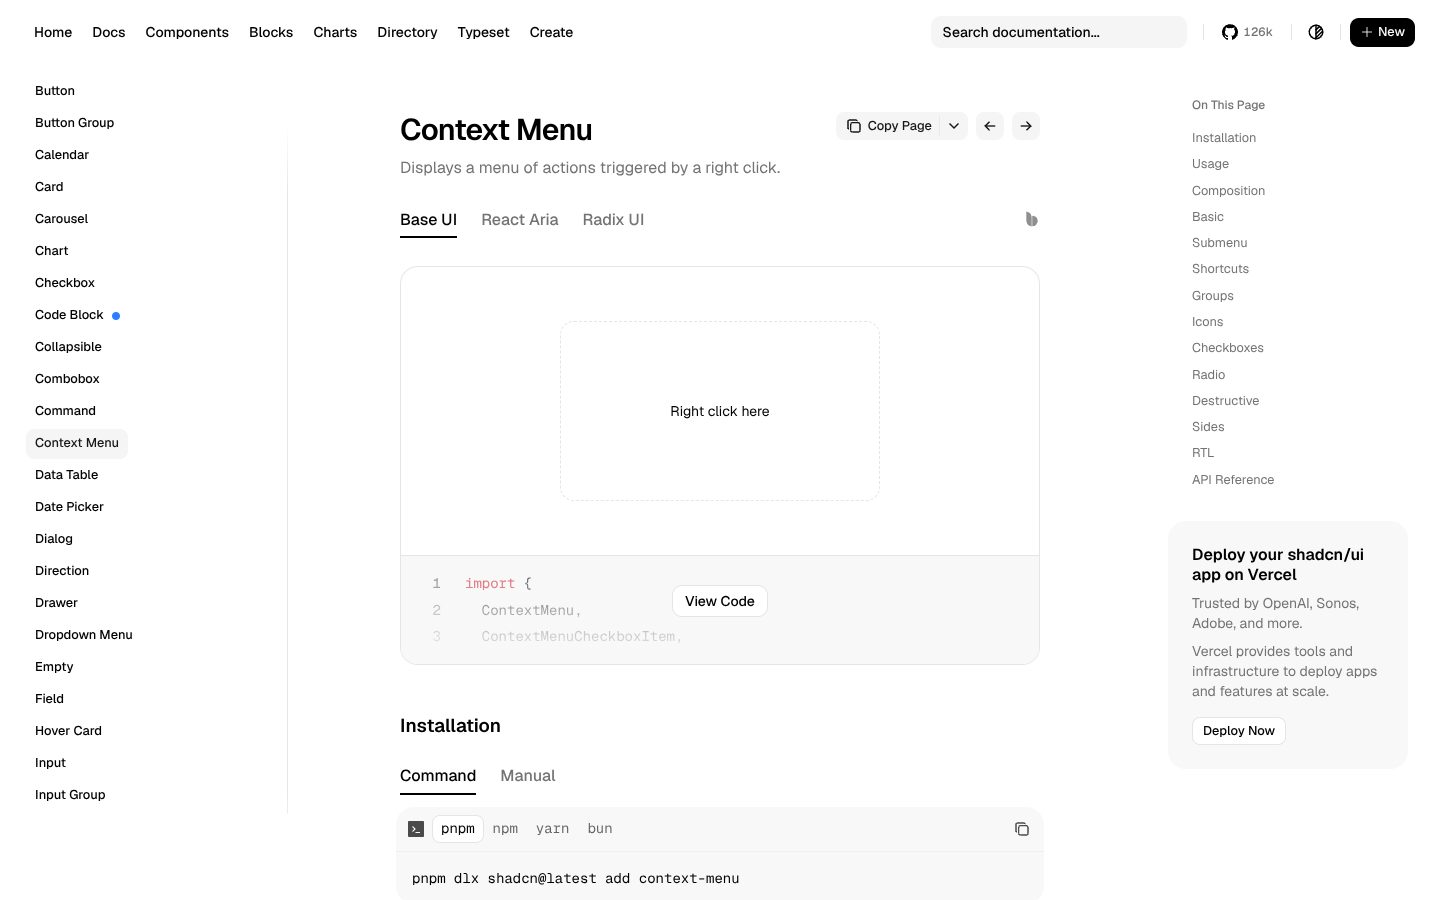Jump to API Reference in page outline
This screenshot has width=1440, height=900.
click(x=1233, y=480)
